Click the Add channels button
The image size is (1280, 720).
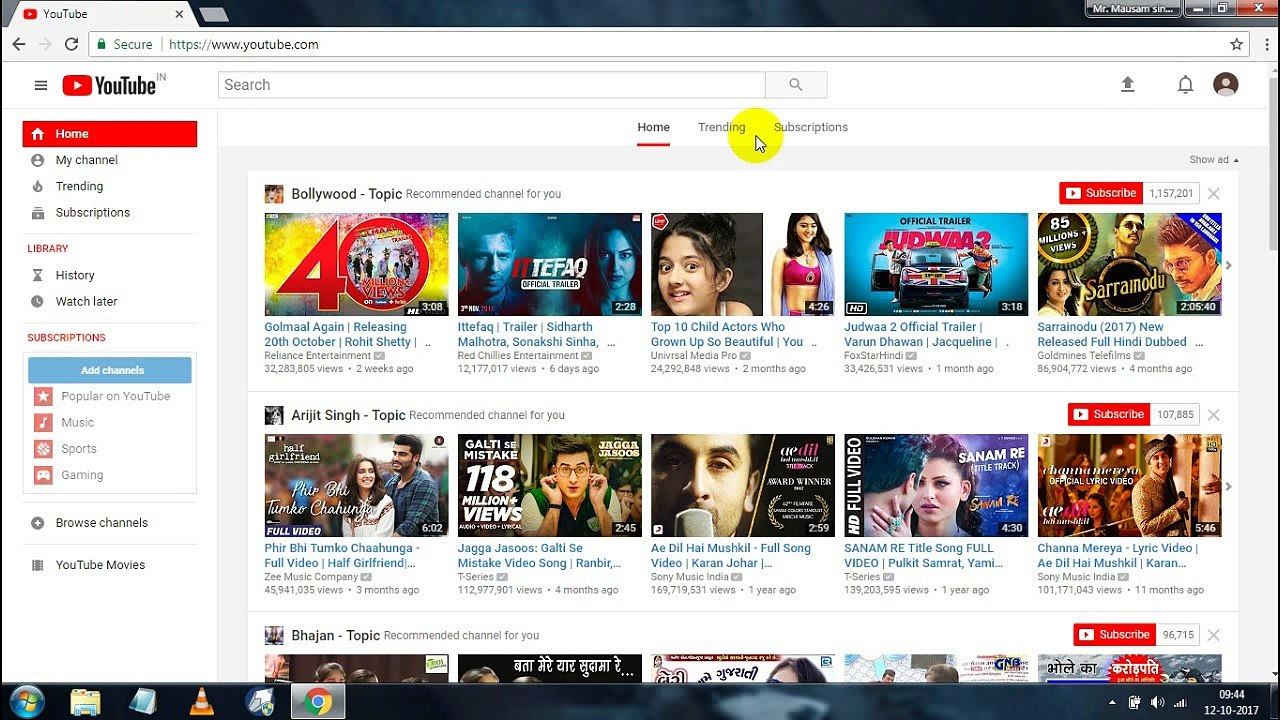(x=110, y=370)
